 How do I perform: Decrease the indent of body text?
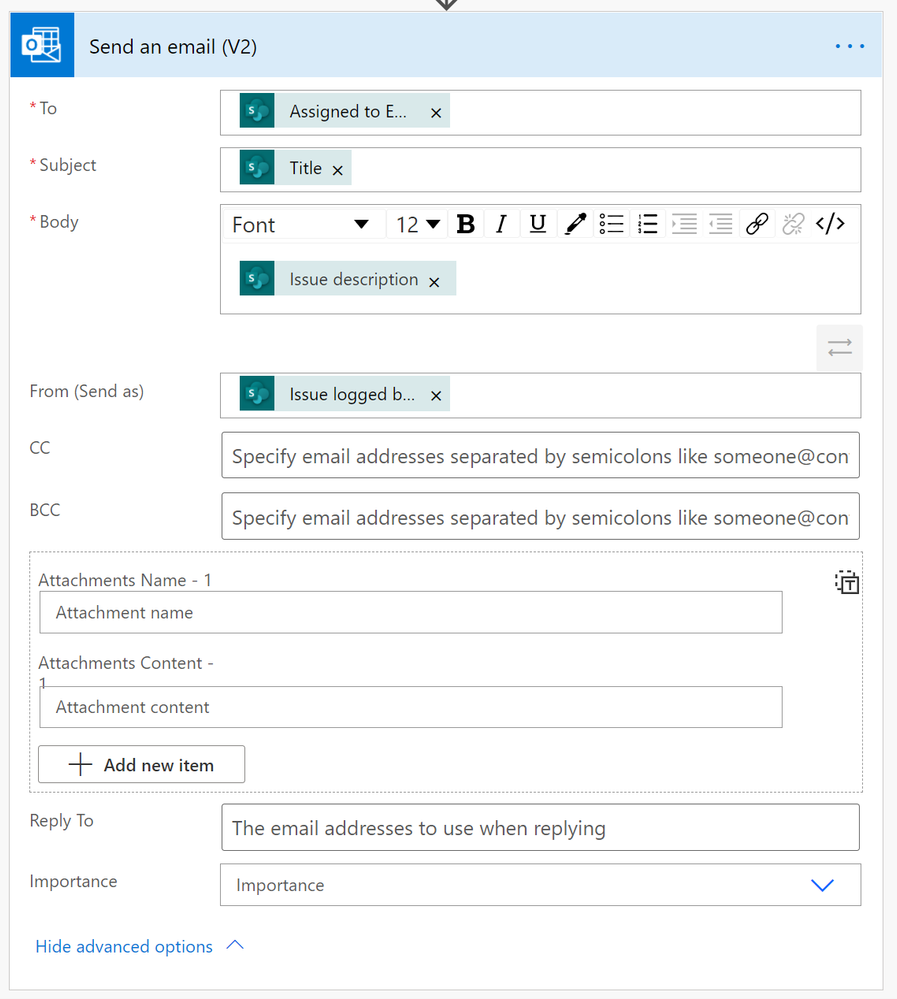[721, 224]
